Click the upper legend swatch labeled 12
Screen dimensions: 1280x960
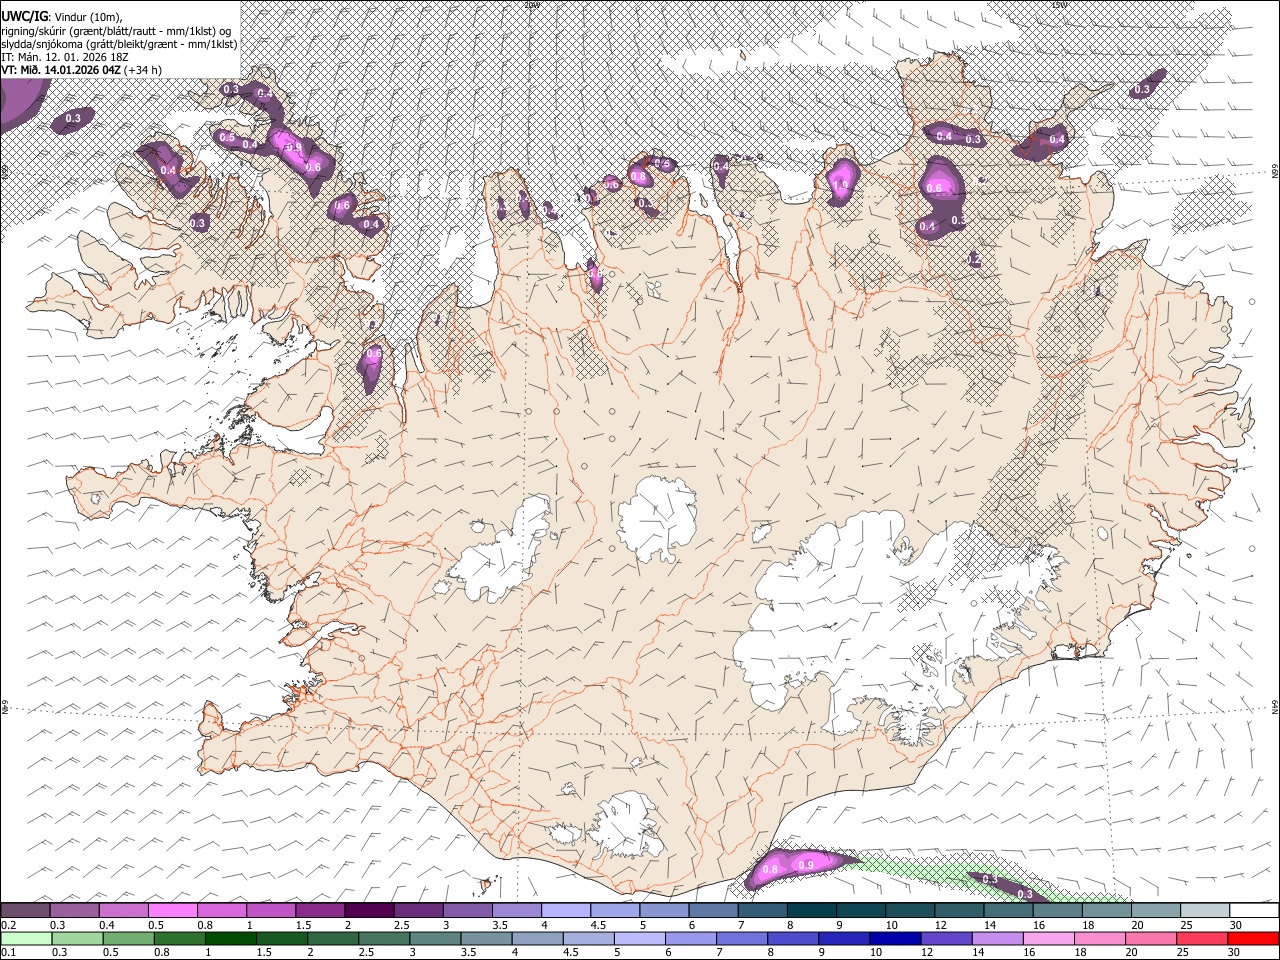click(959, 910)
